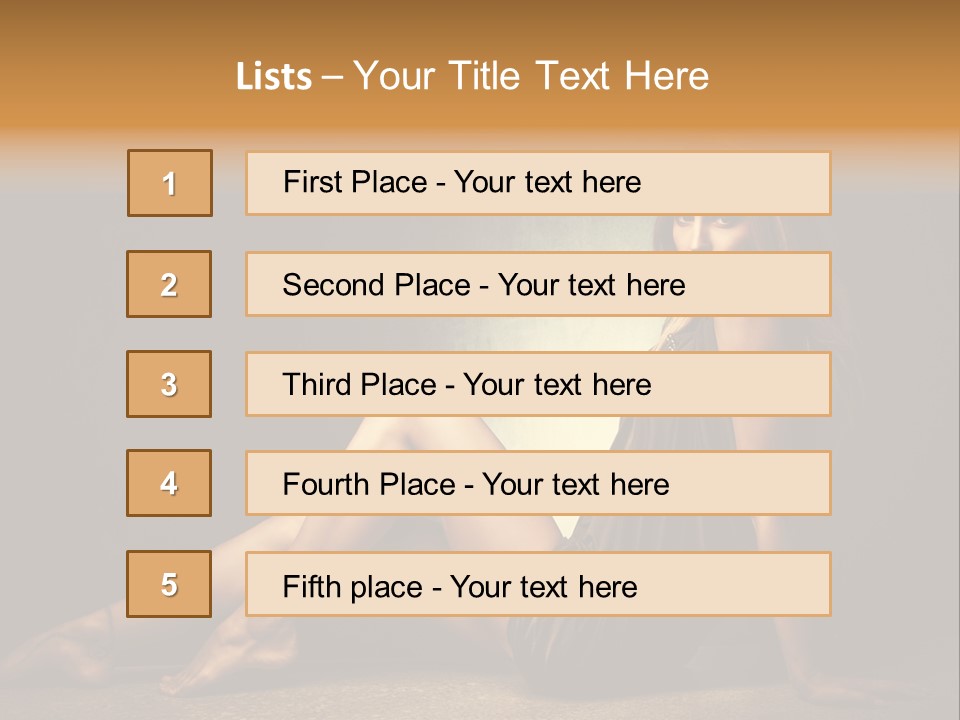Click the number 5 box
Image resolution: width=960 pixels, height=720 pixels.
(169, 584)
